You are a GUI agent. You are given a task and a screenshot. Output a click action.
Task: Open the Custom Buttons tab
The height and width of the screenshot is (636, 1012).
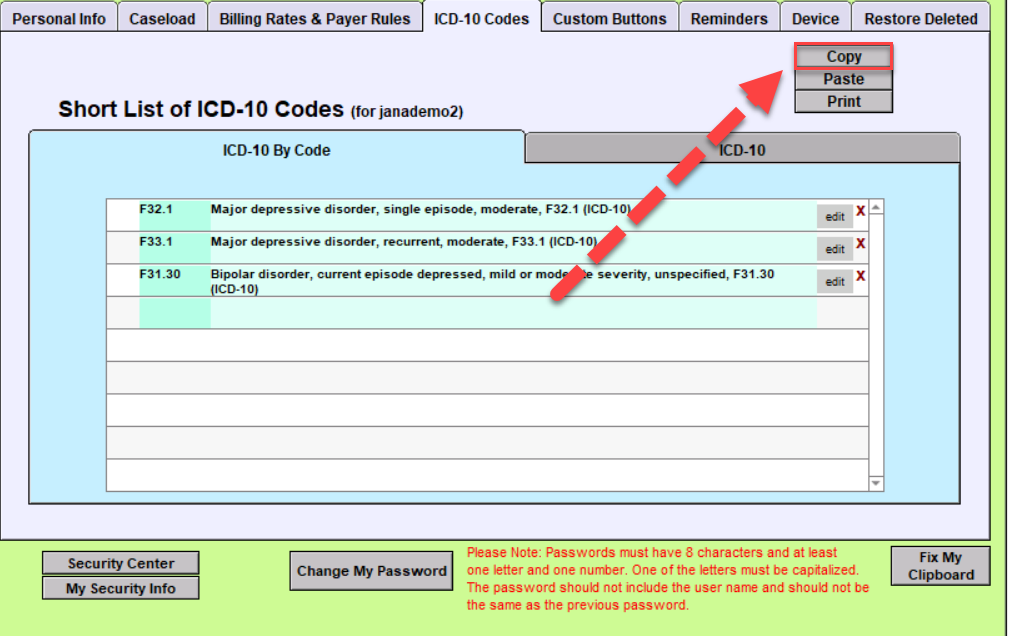(x=609, y=17)
